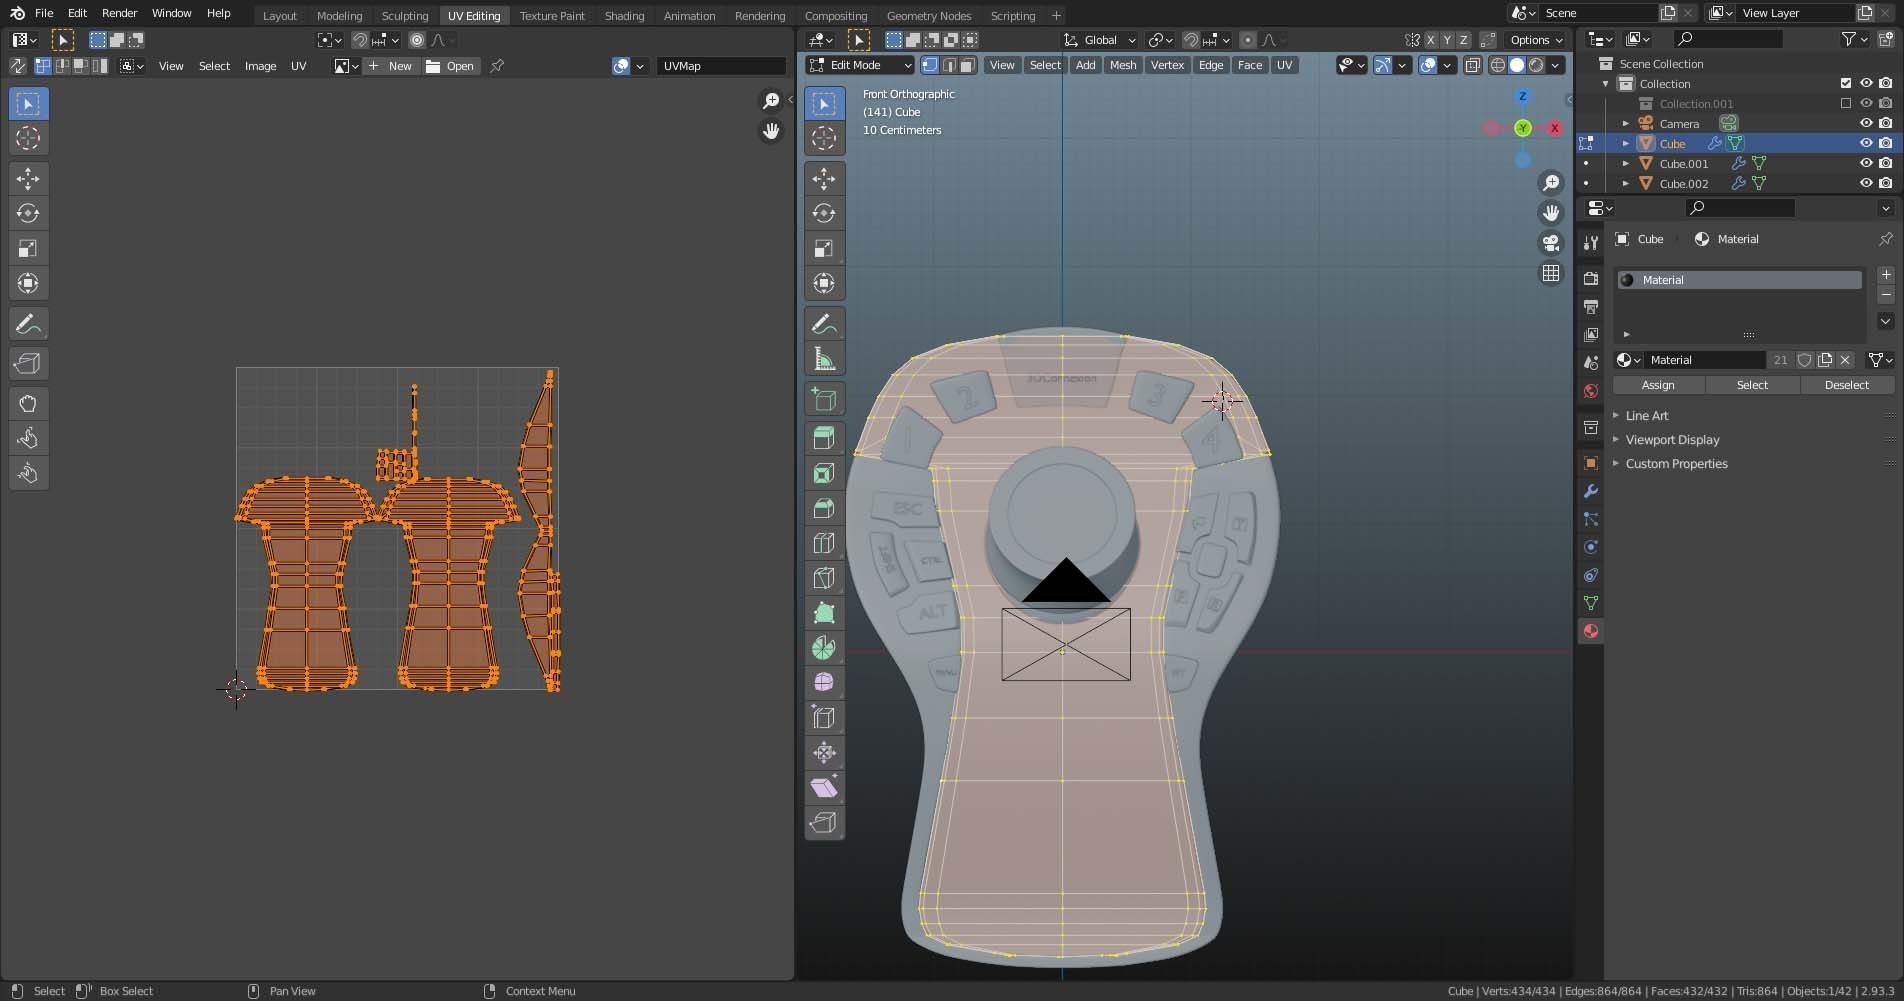Click the New image button
Viewport: 1904px width, 1001px height.
click(x=390, y=66)
